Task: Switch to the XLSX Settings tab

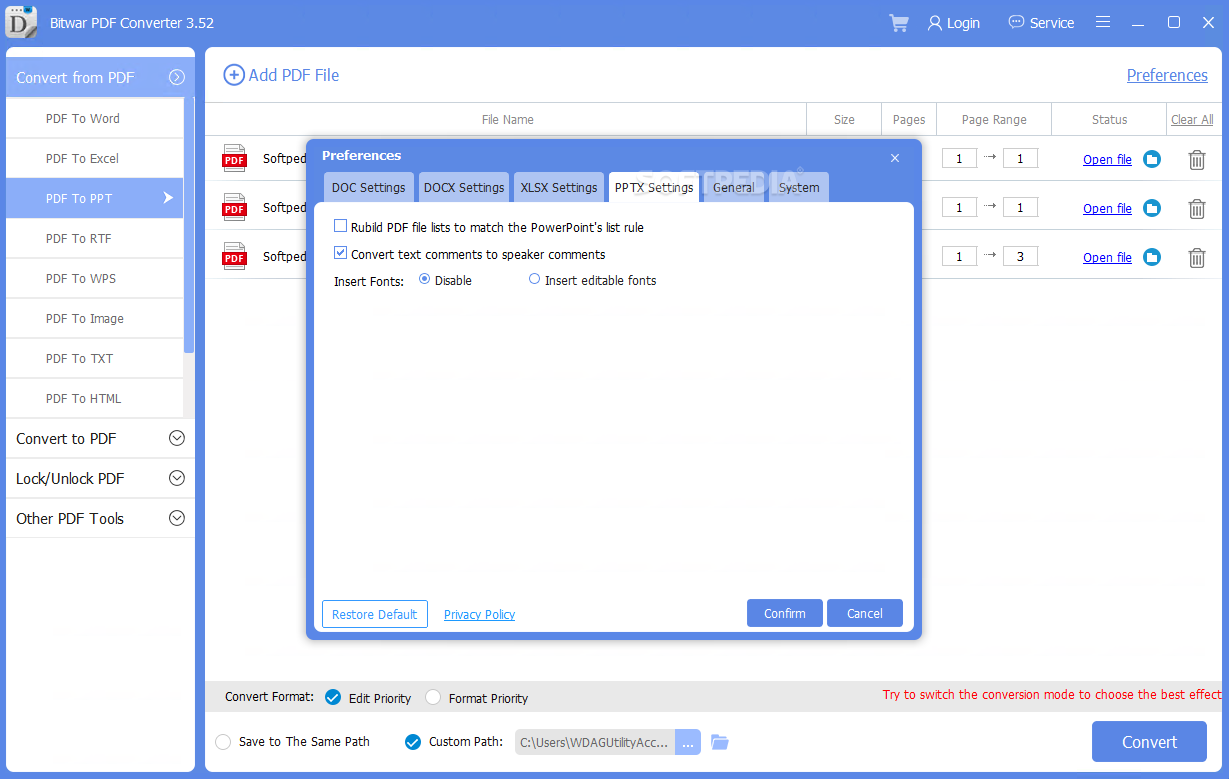Action: point(559,187)
